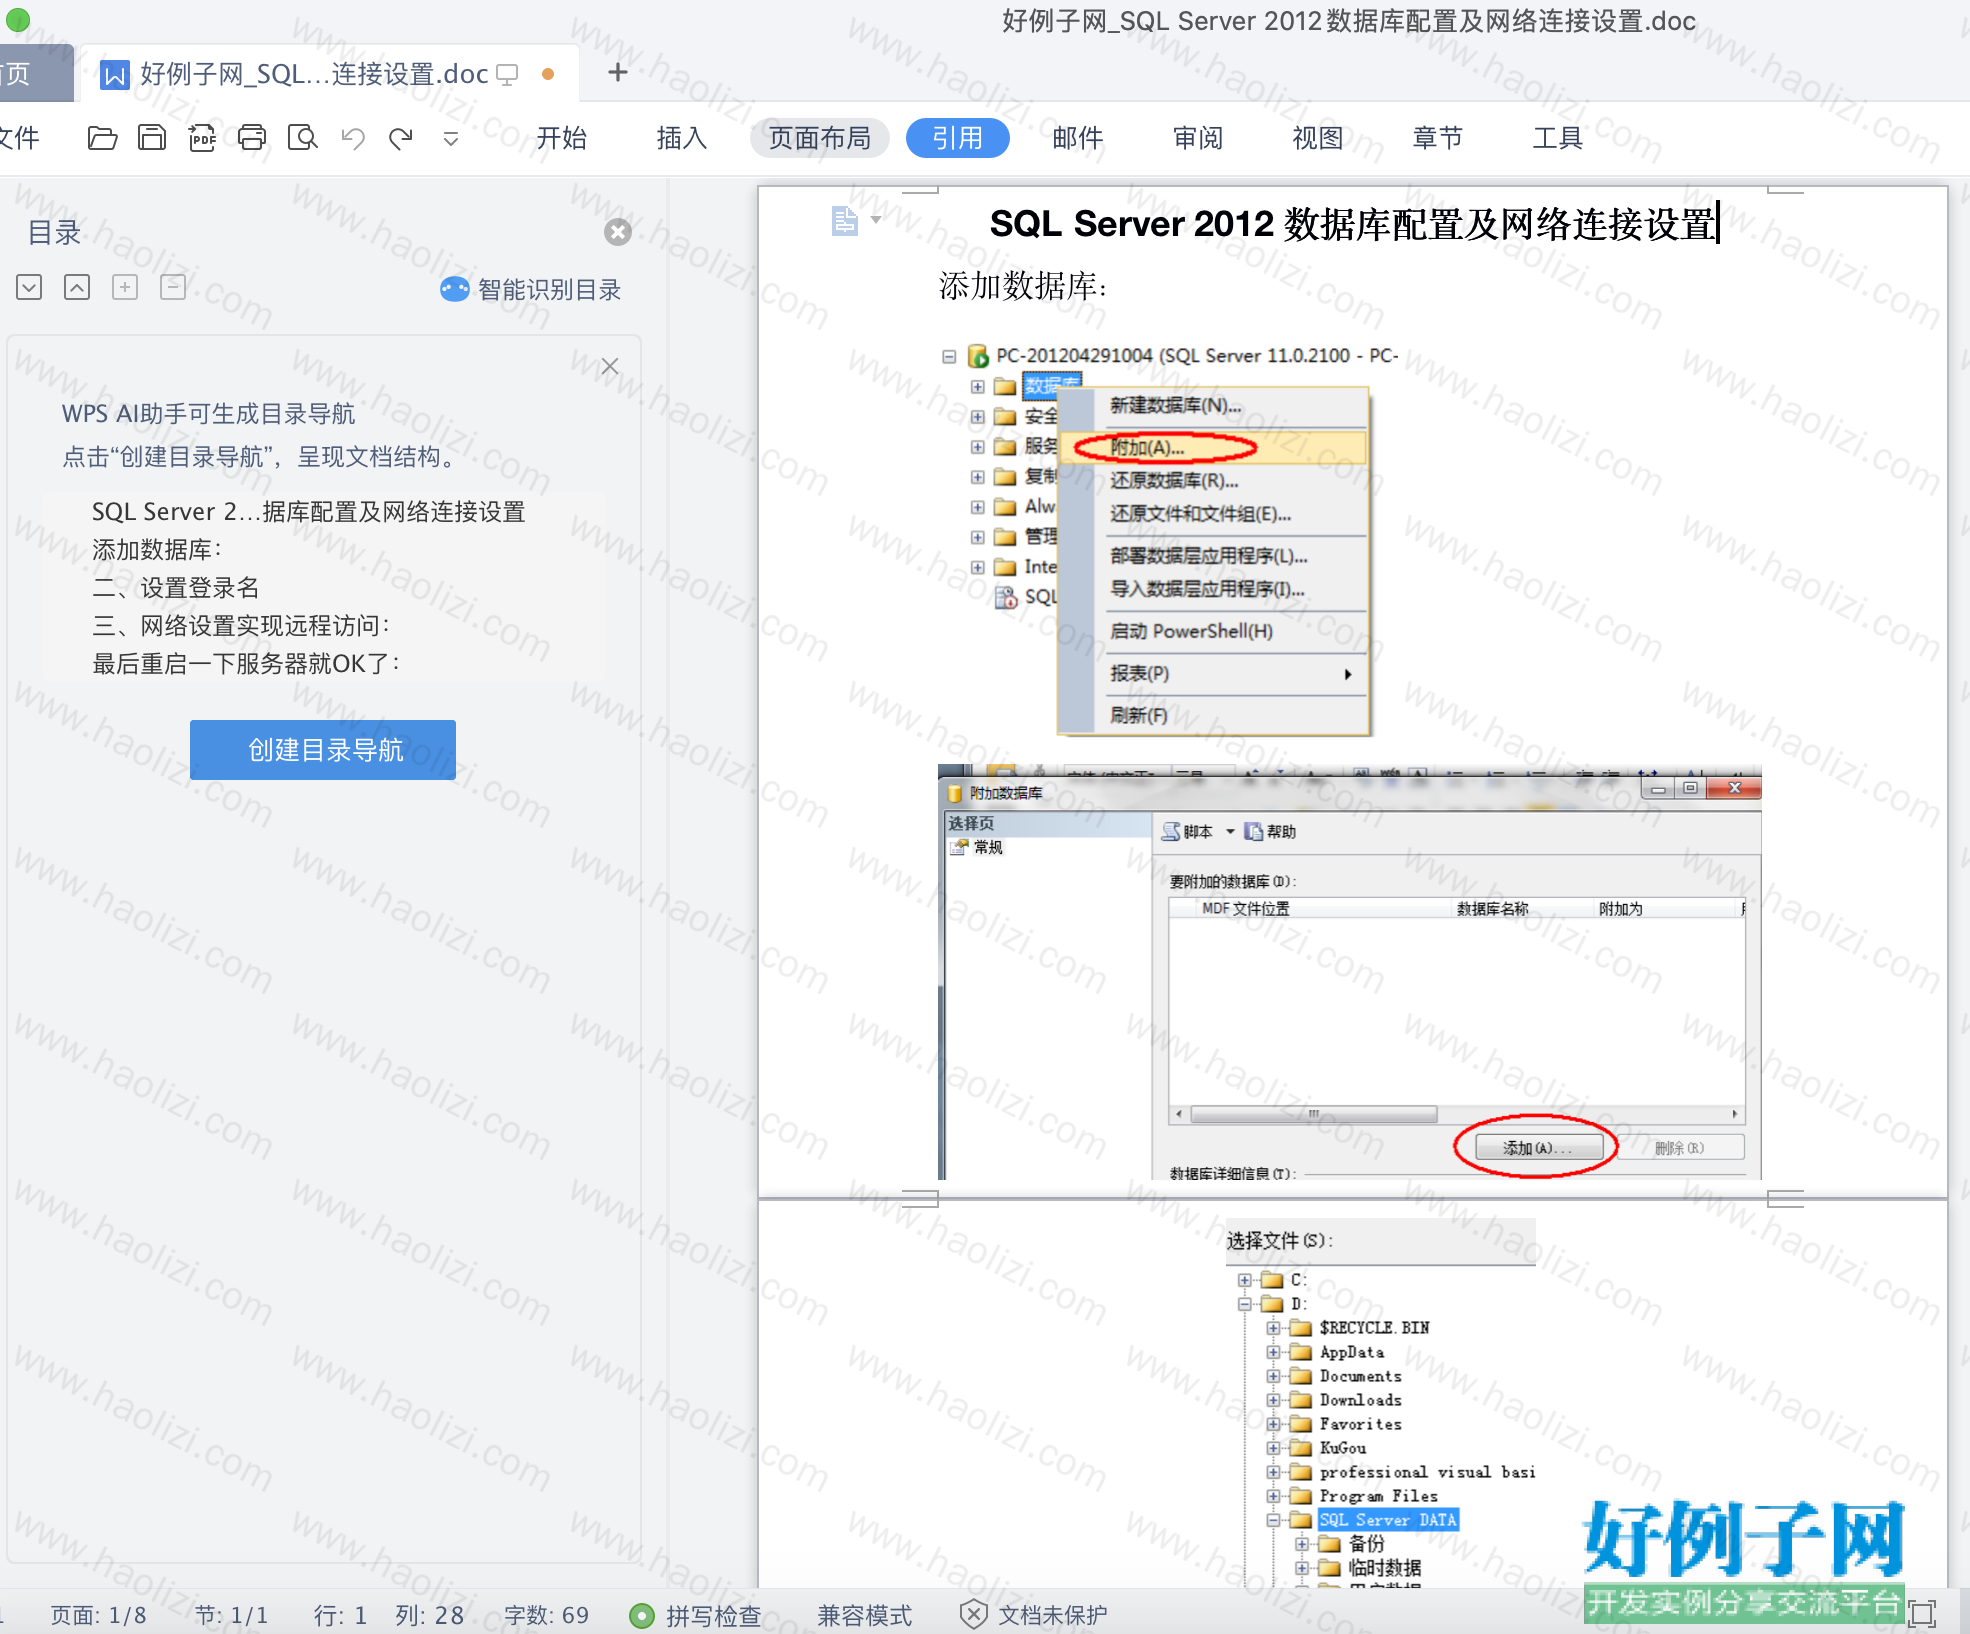Click 兼容模式 status indicator

(x=865, y=1615)
